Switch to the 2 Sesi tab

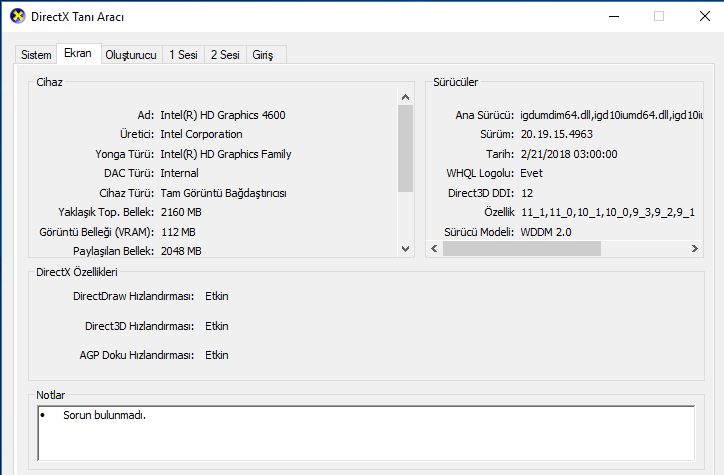[225, 55]
